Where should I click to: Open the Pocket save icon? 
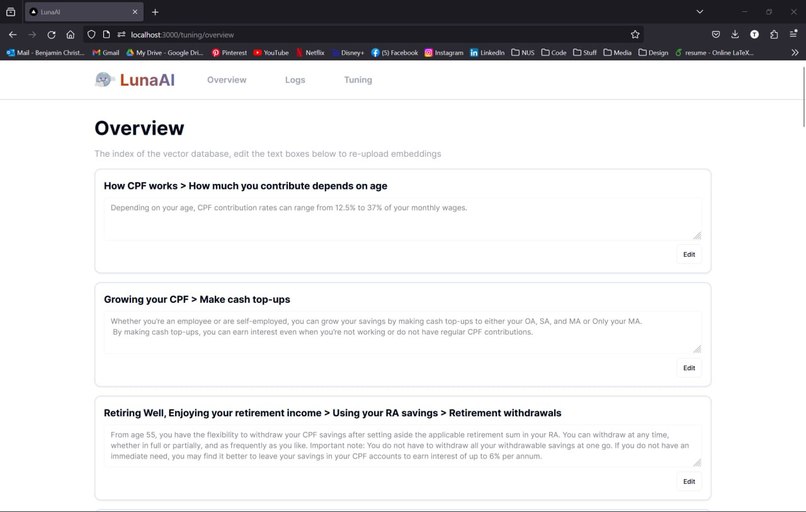[716, 34]
